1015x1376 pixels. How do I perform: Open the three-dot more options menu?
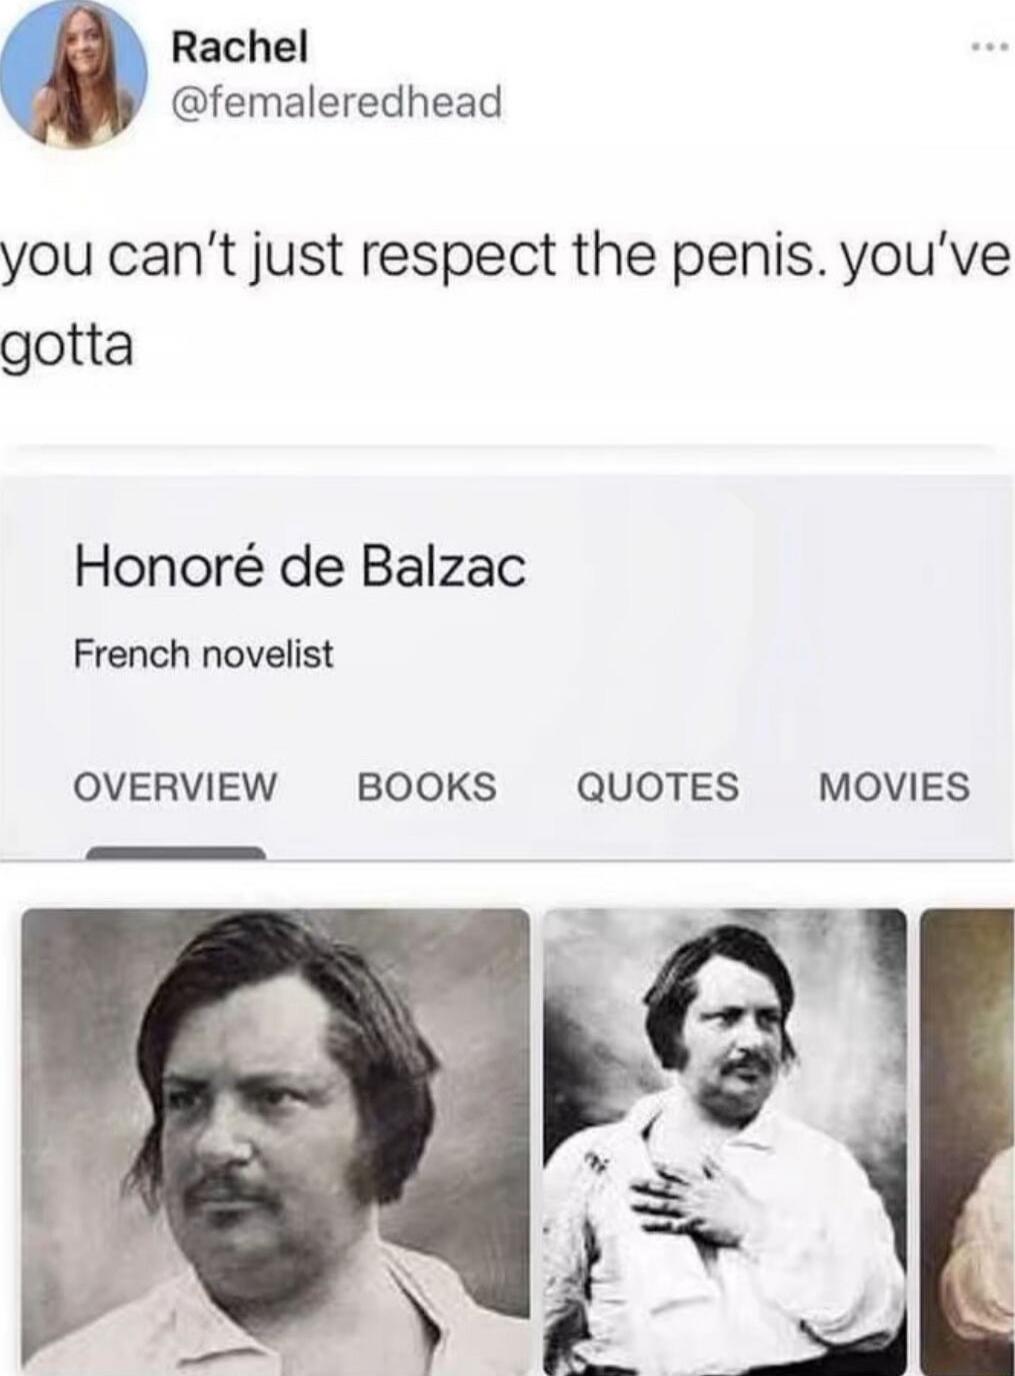coord(985,46)
